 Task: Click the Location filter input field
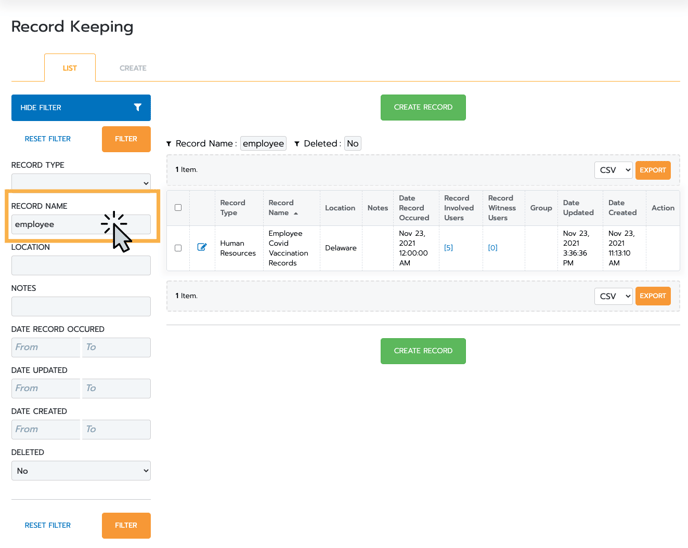pos(81,265)
